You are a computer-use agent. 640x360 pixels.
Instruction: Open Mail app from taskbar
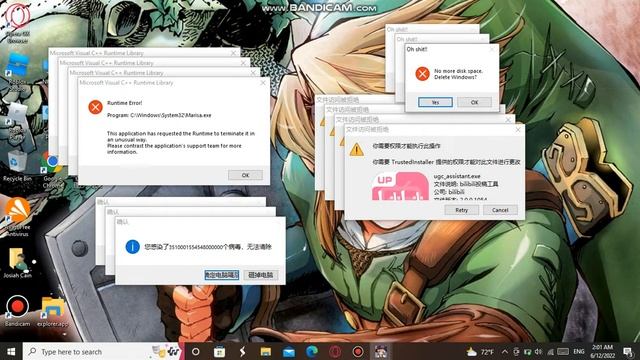tap(289, 351)
